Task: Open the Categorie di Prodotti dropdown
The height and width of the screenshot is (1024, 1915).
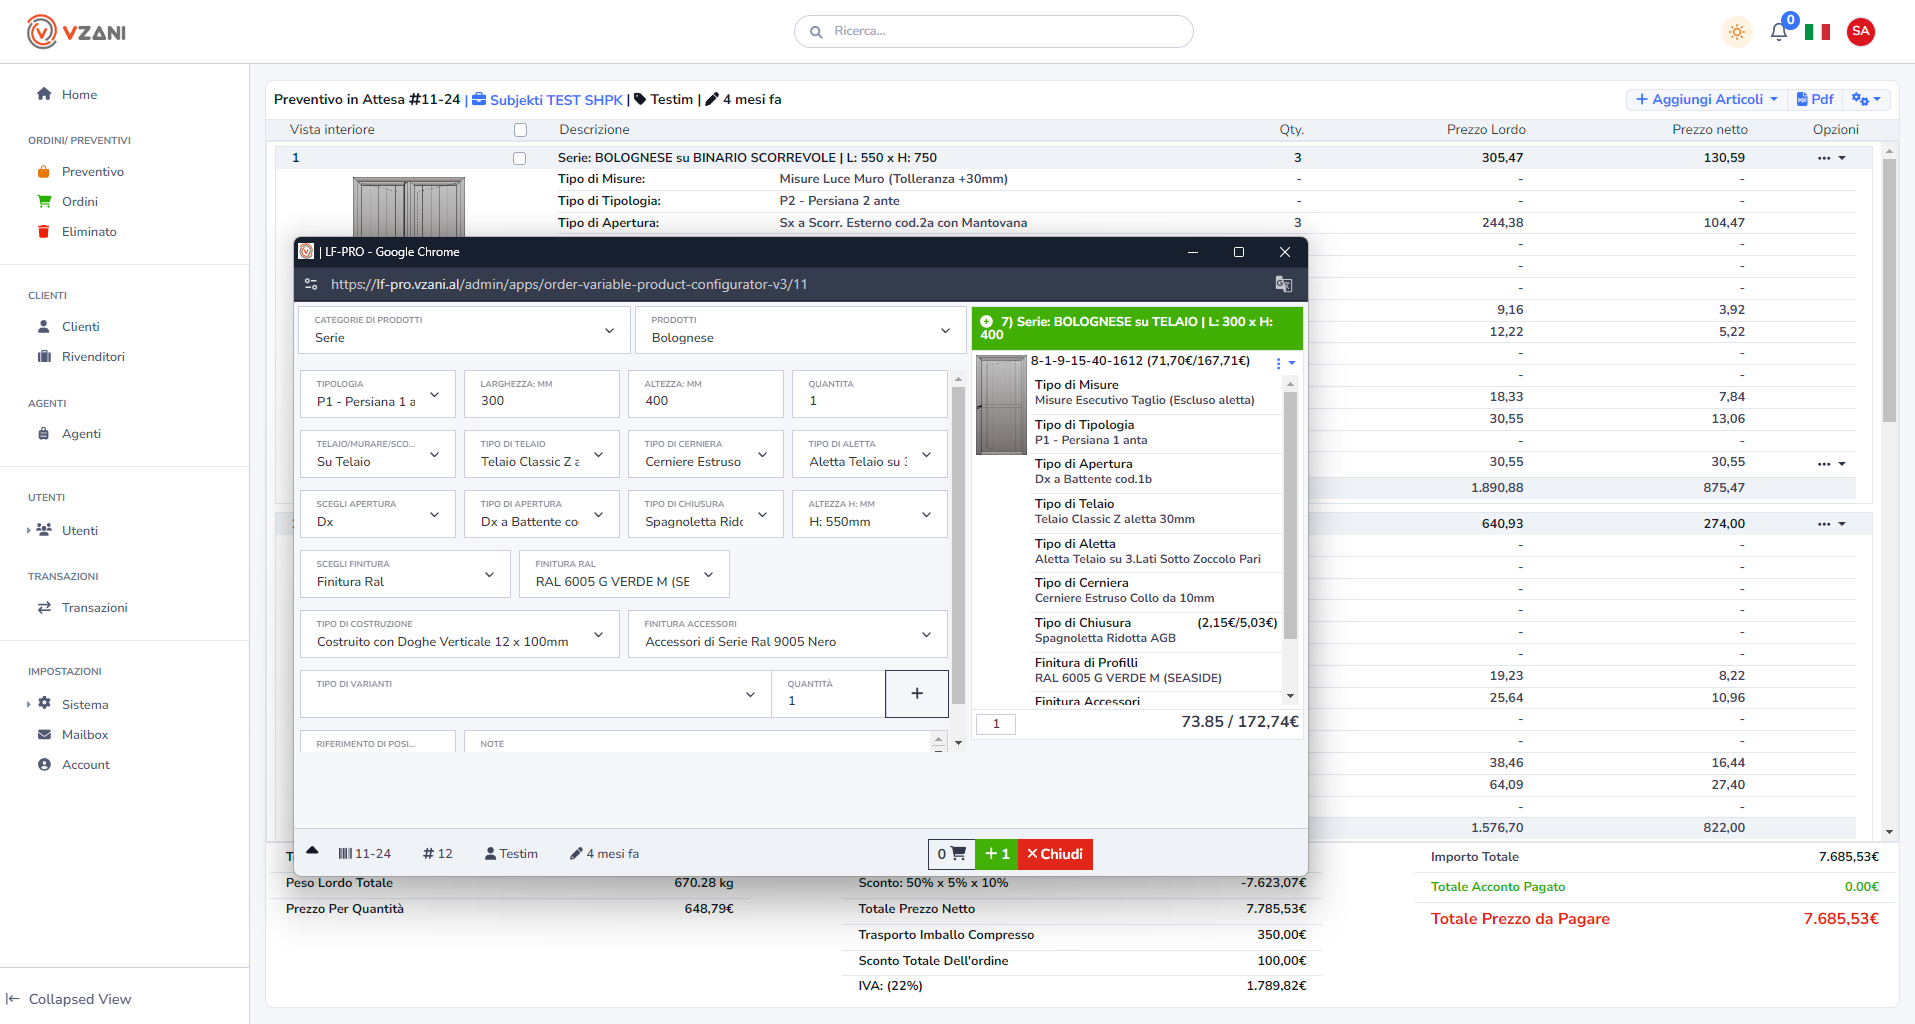Action: [464, 330]
